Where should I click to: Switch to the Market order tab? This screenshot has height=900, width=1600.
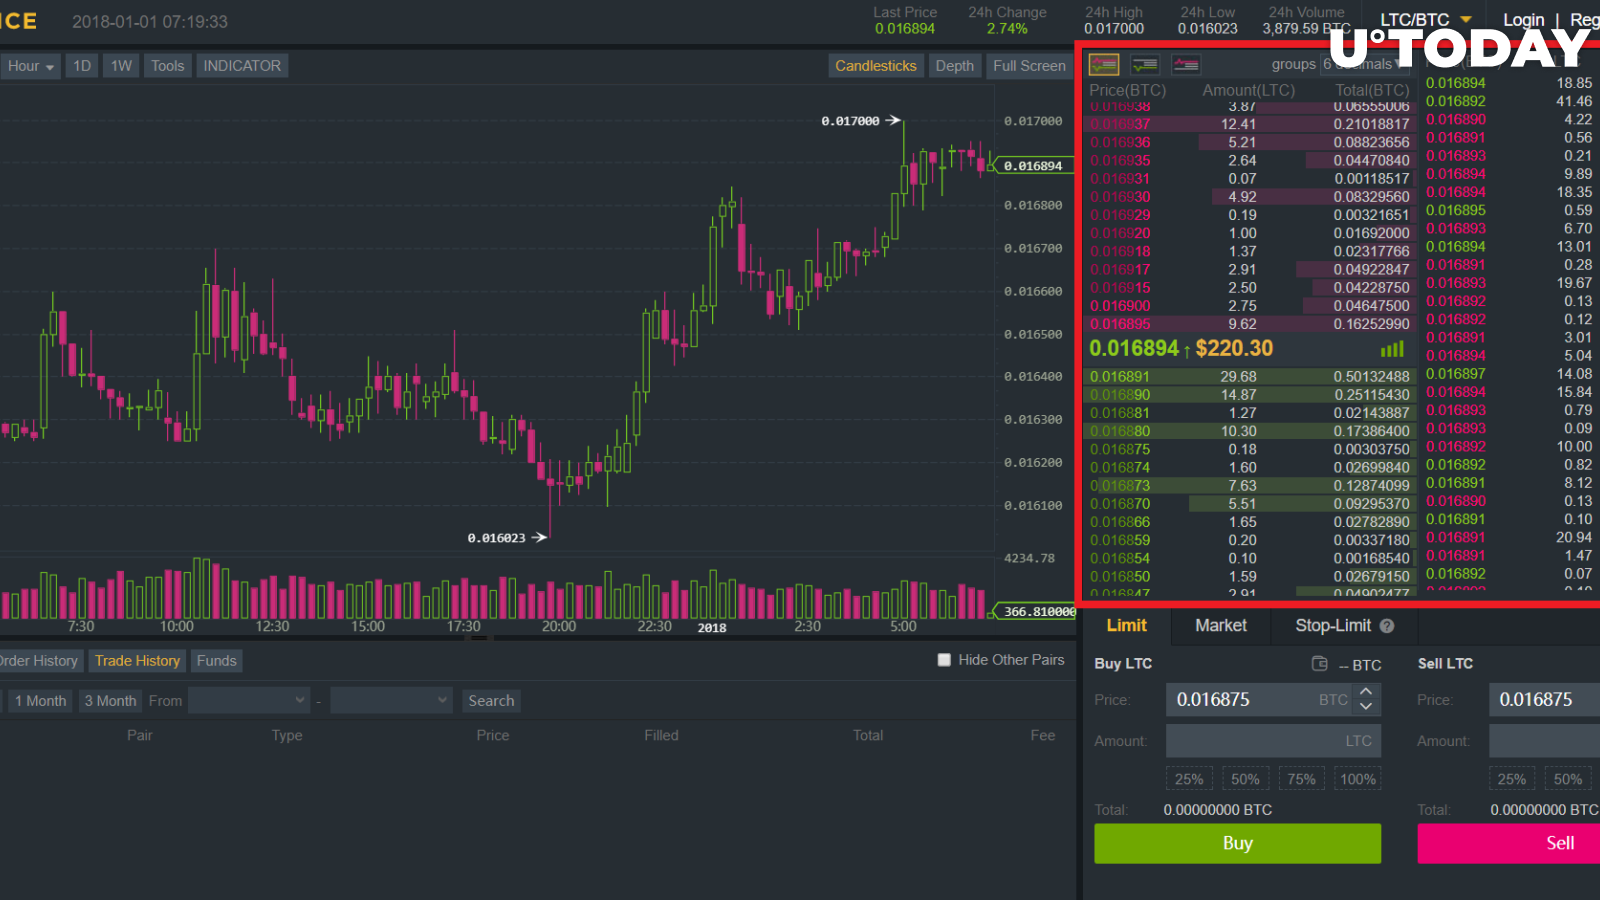pyautogui.click(x=1221, y=626)
